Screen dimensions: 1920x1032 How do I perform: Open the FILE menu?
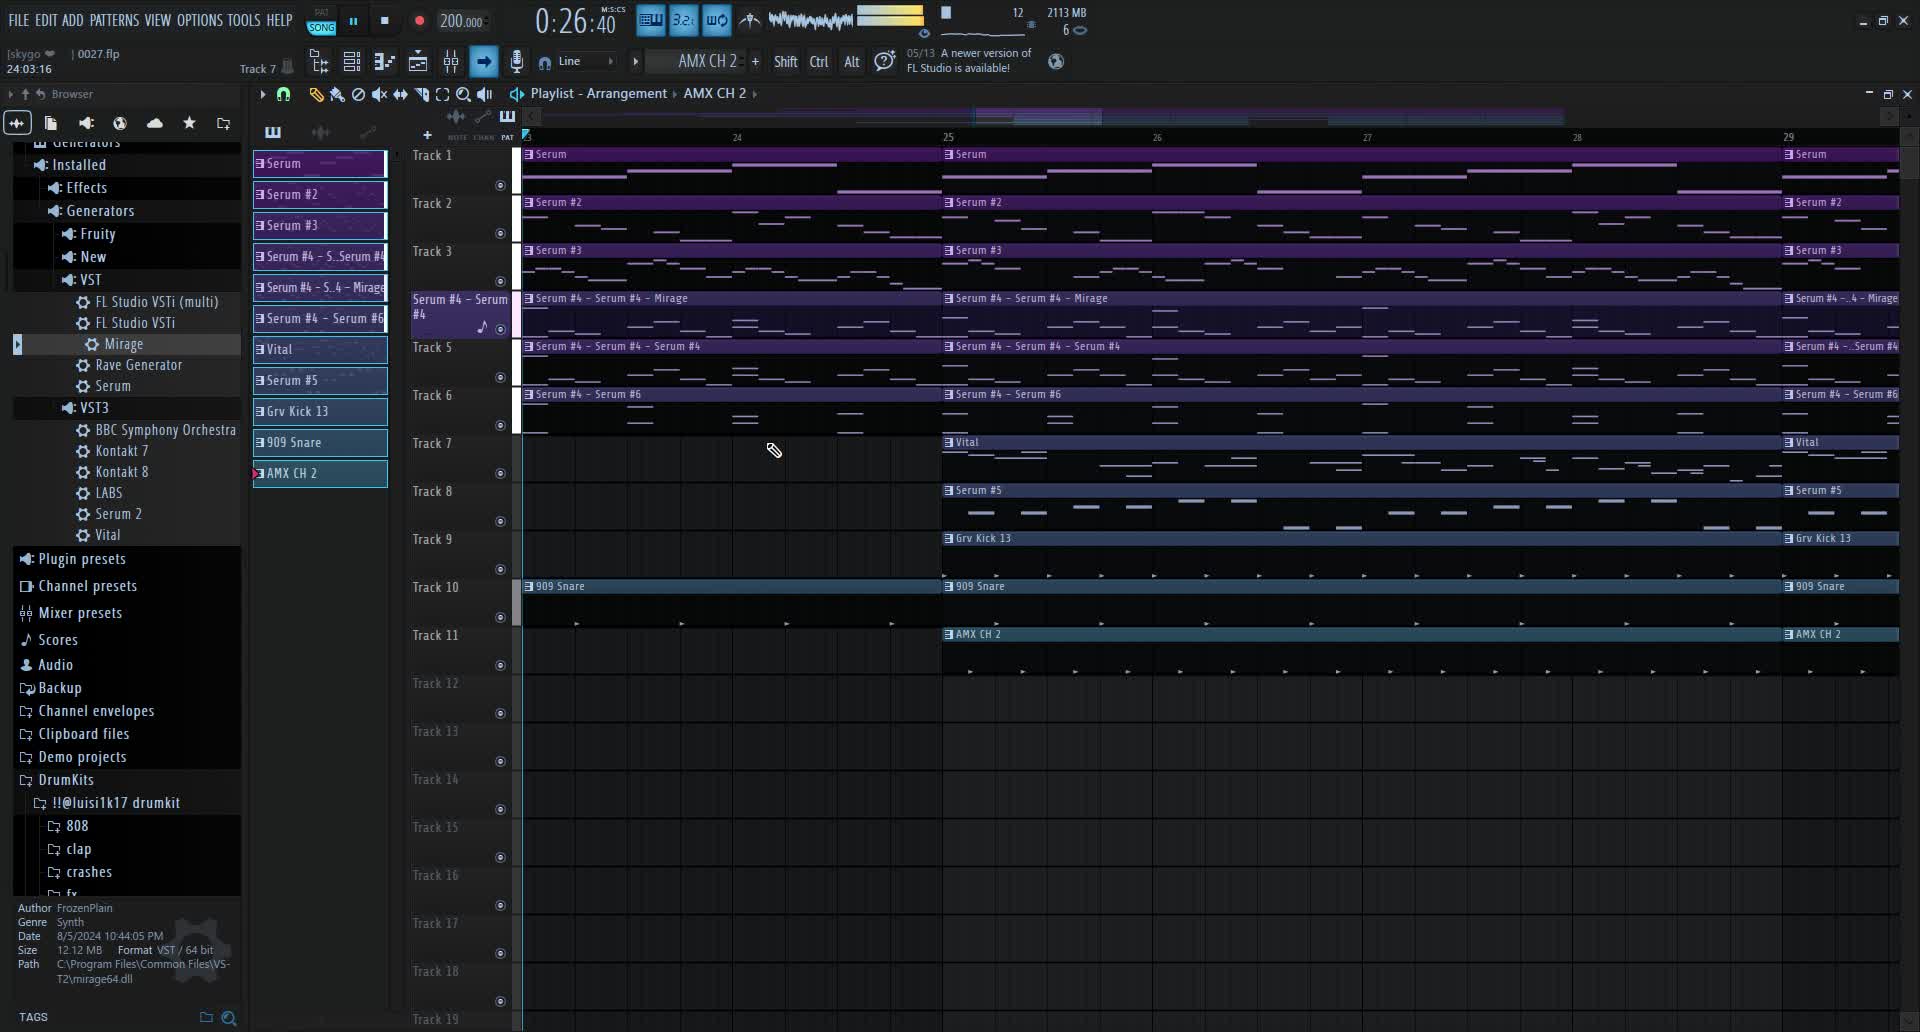pos(19,20)
